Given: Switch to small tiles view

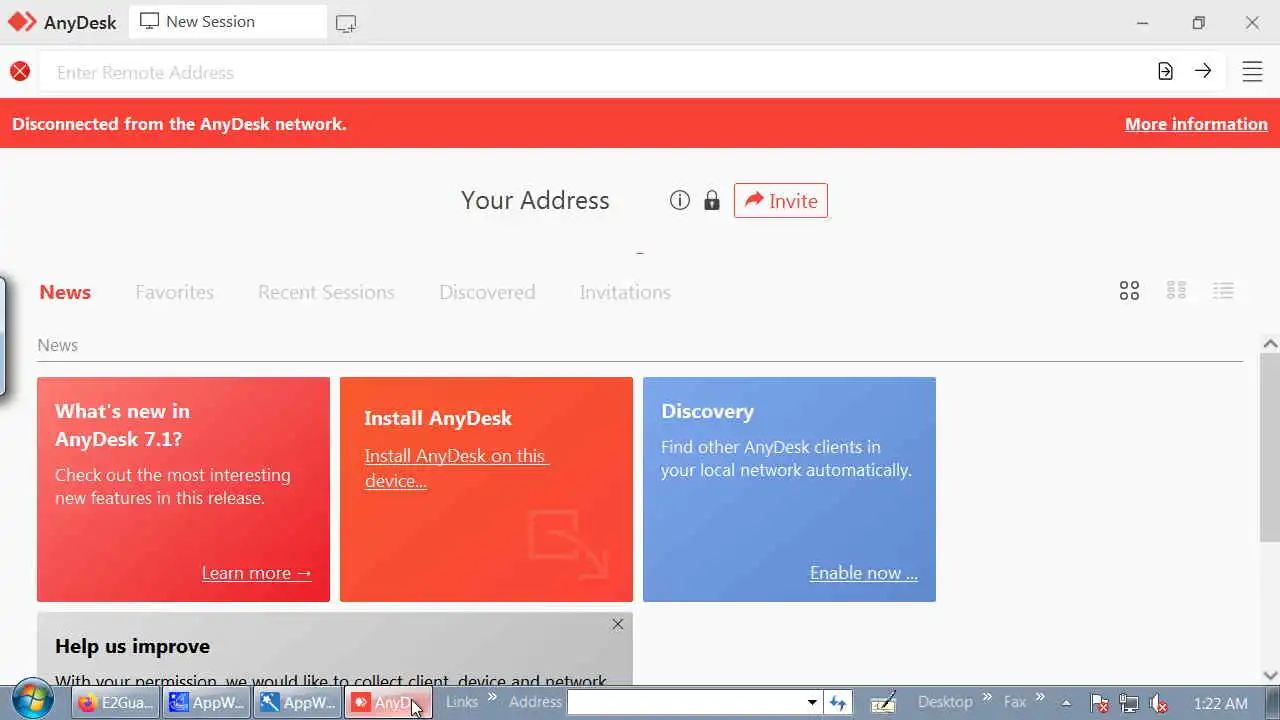Looking at the screenshot, I should [1176, 291].
